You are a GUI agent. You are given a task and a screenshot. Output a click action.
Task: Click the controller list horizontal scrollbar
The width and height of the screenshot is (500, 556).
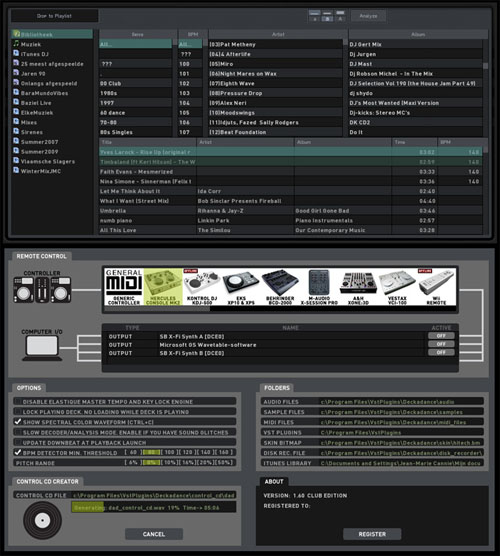click(157, 309)
